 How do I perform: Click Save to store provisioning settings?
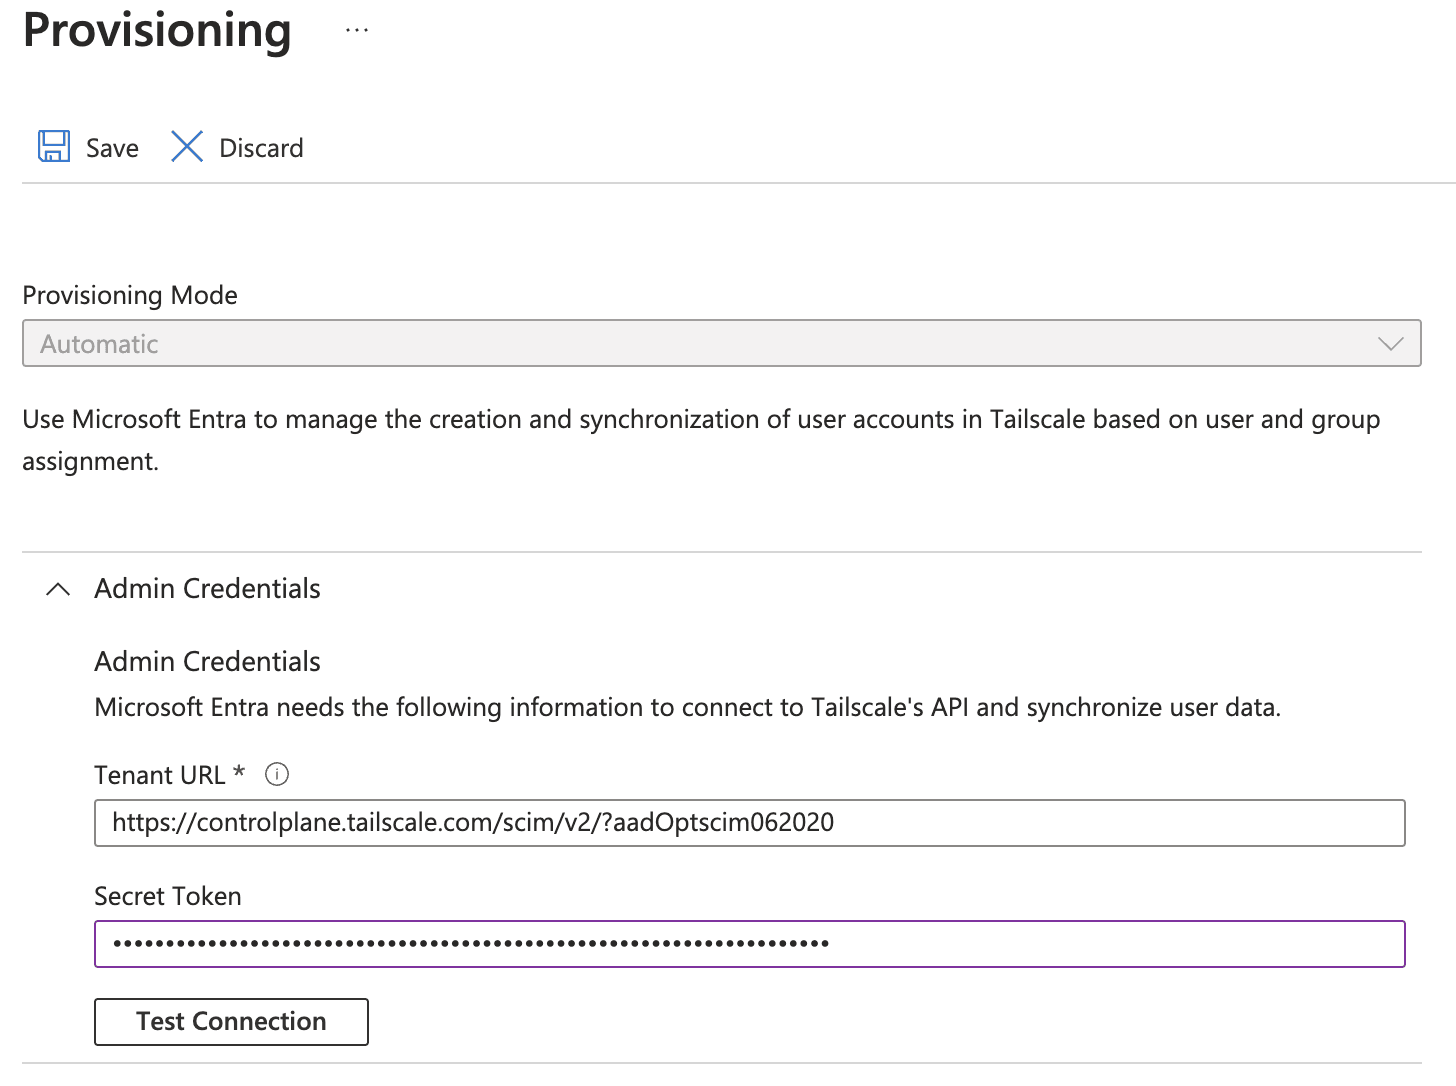coord(87,147)
